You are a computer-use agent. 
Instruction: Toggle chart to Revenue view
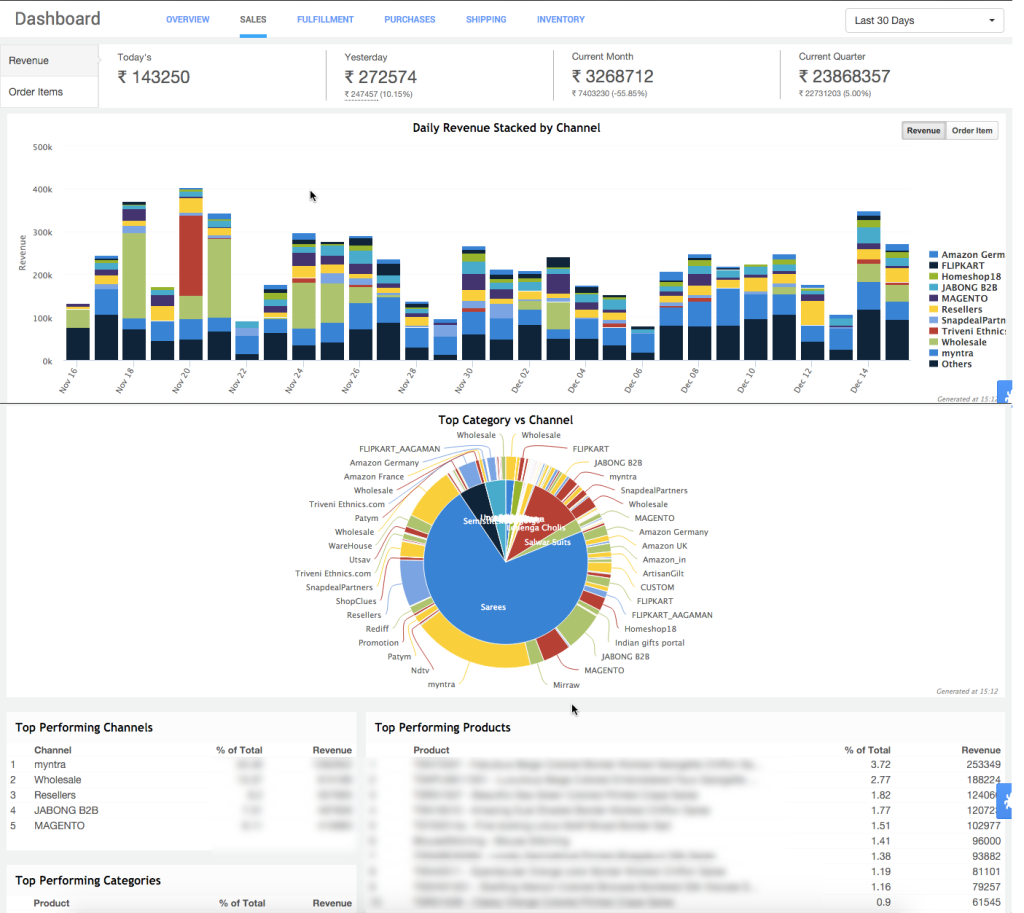(x=923, y=131)
